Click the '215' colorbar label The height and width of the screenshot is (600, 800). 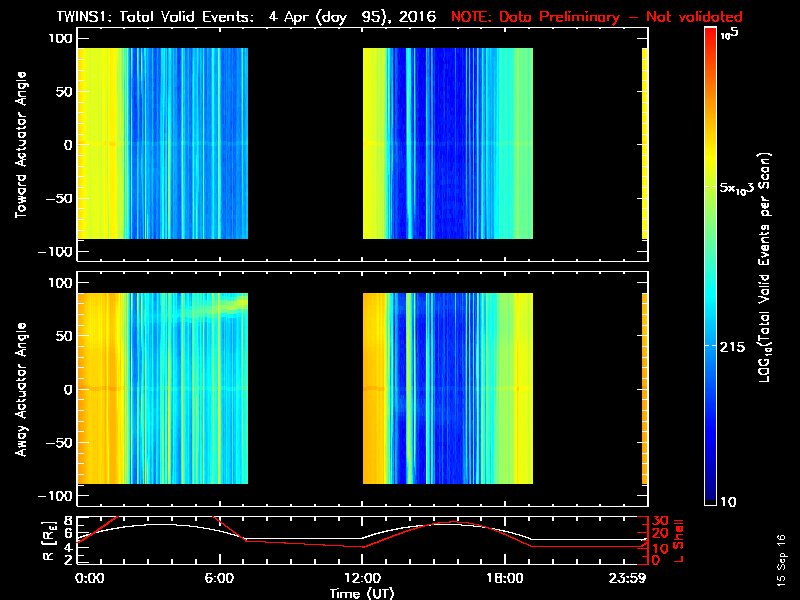click(732, 347)
